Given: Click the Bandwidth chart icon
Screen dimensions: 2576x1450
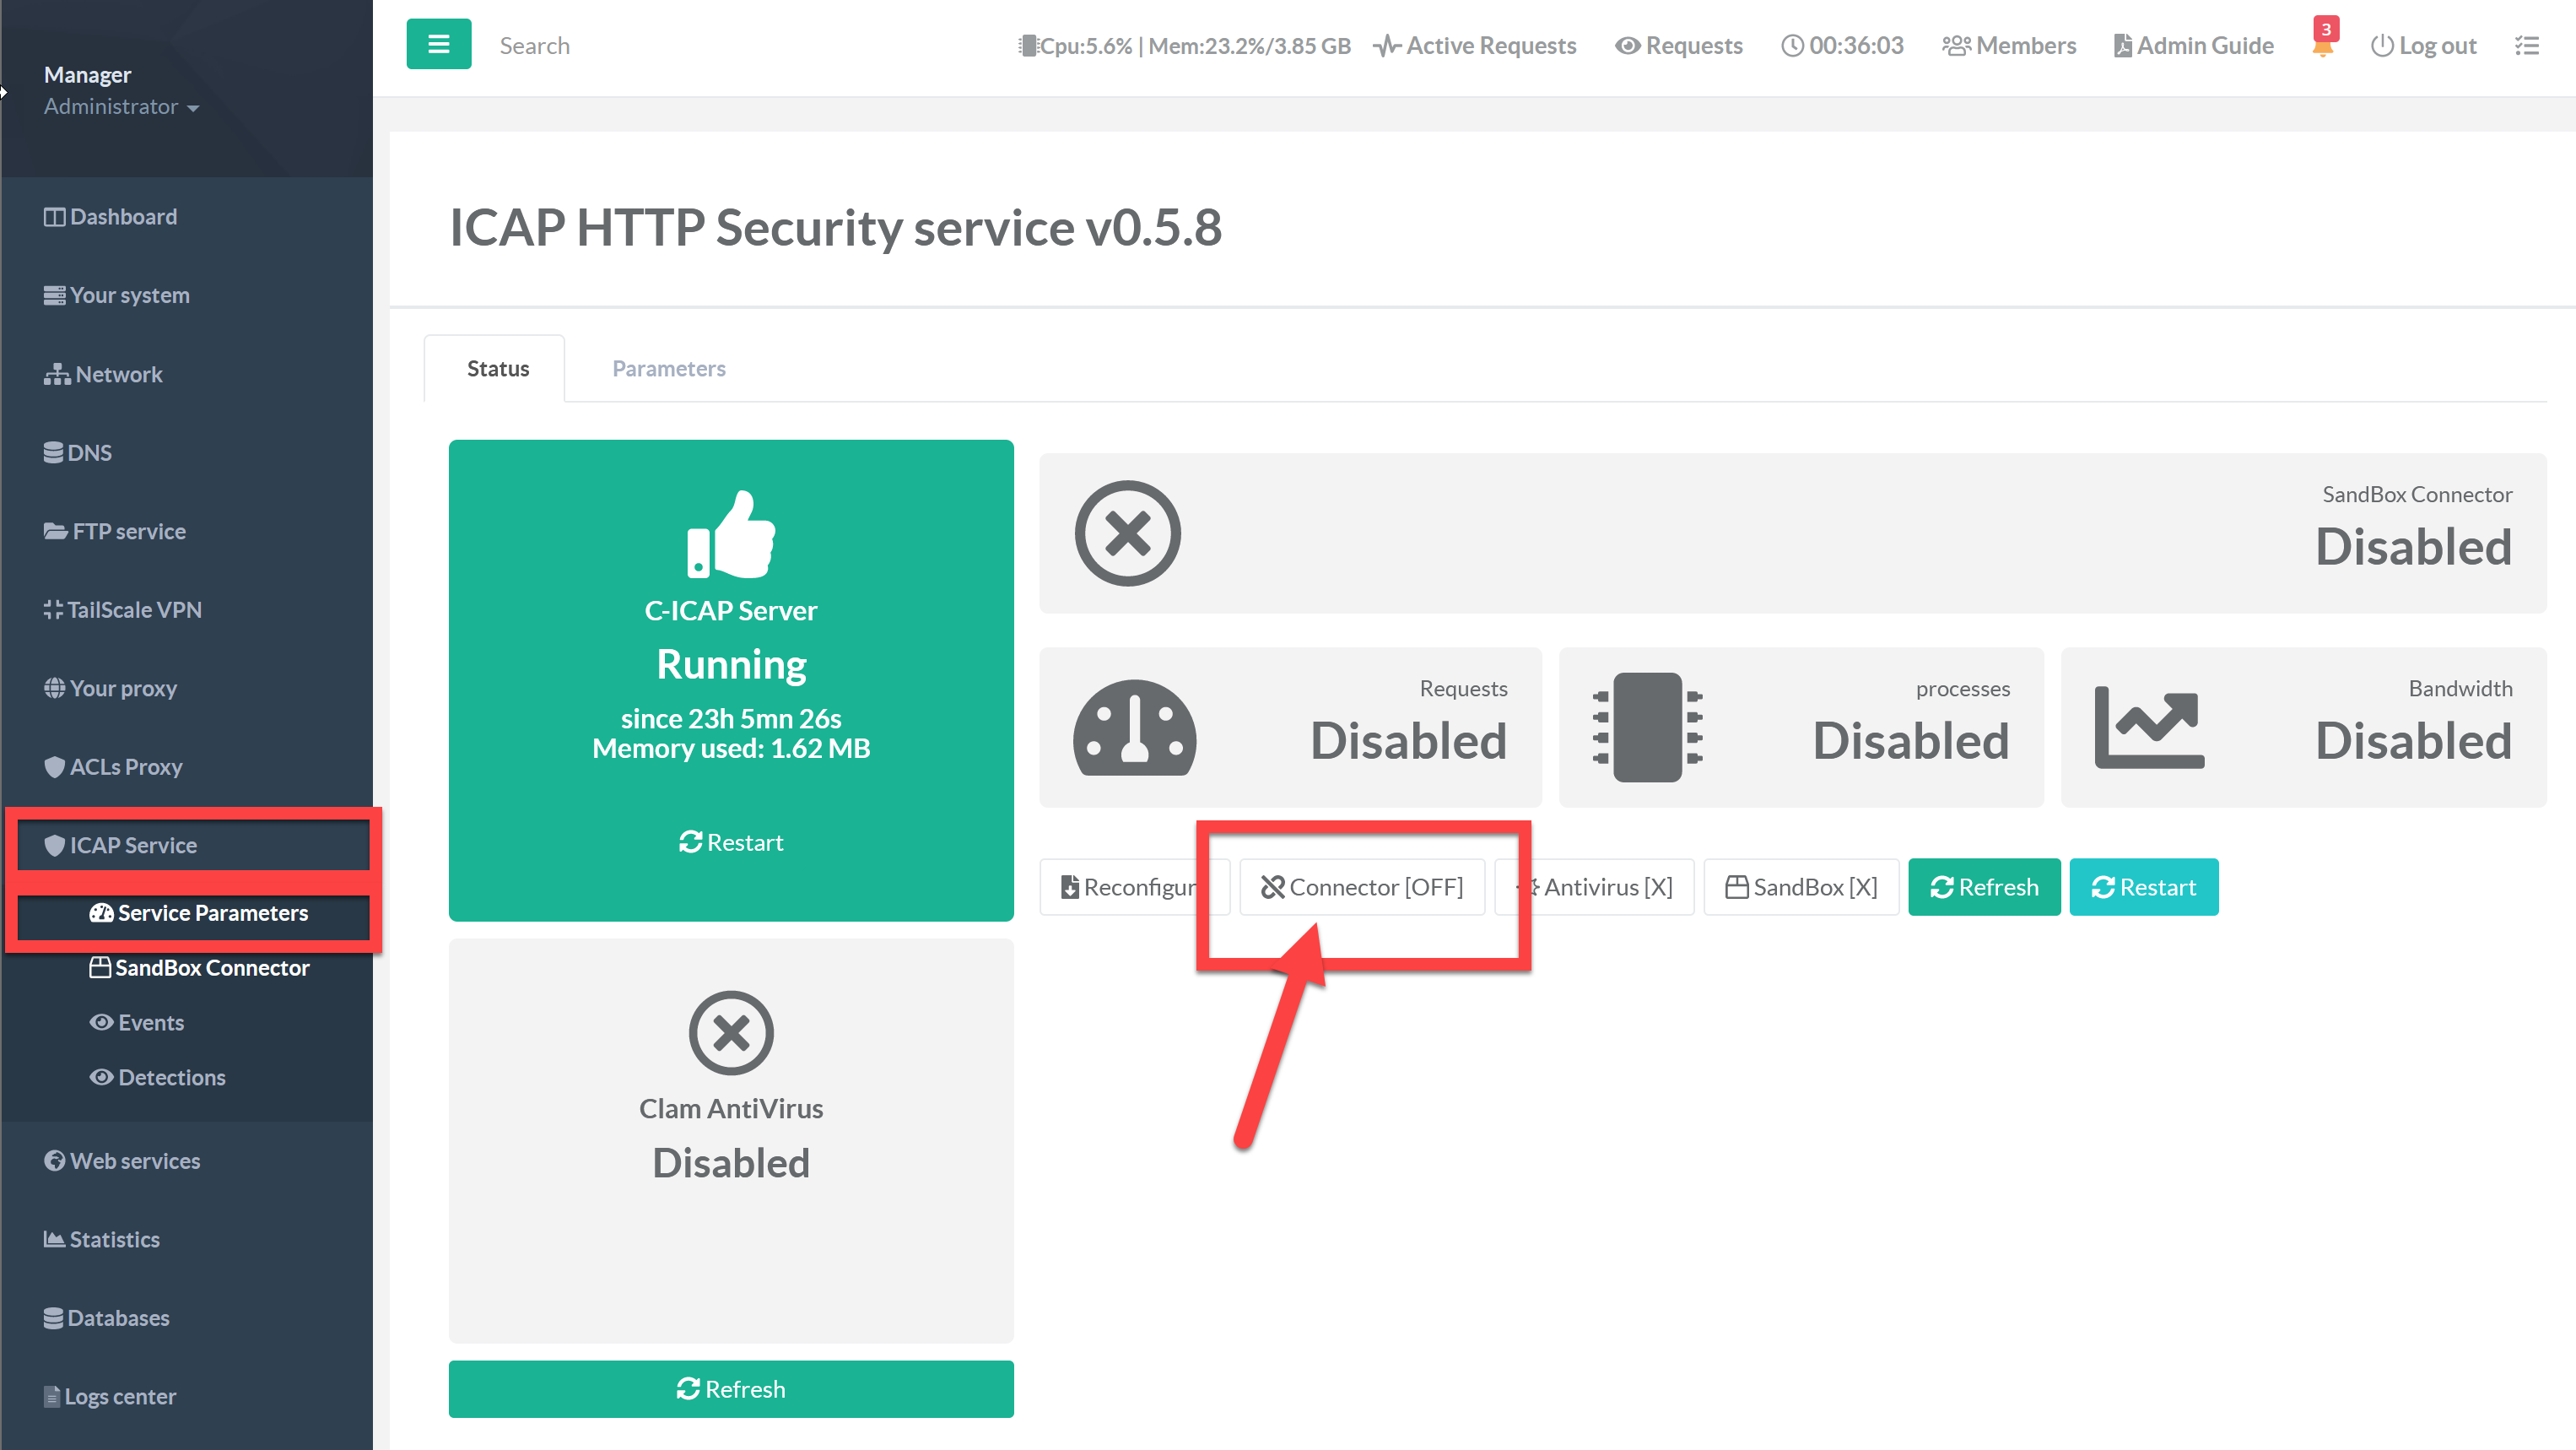Looking at the screenshot, I should (x=2148, y=728).
